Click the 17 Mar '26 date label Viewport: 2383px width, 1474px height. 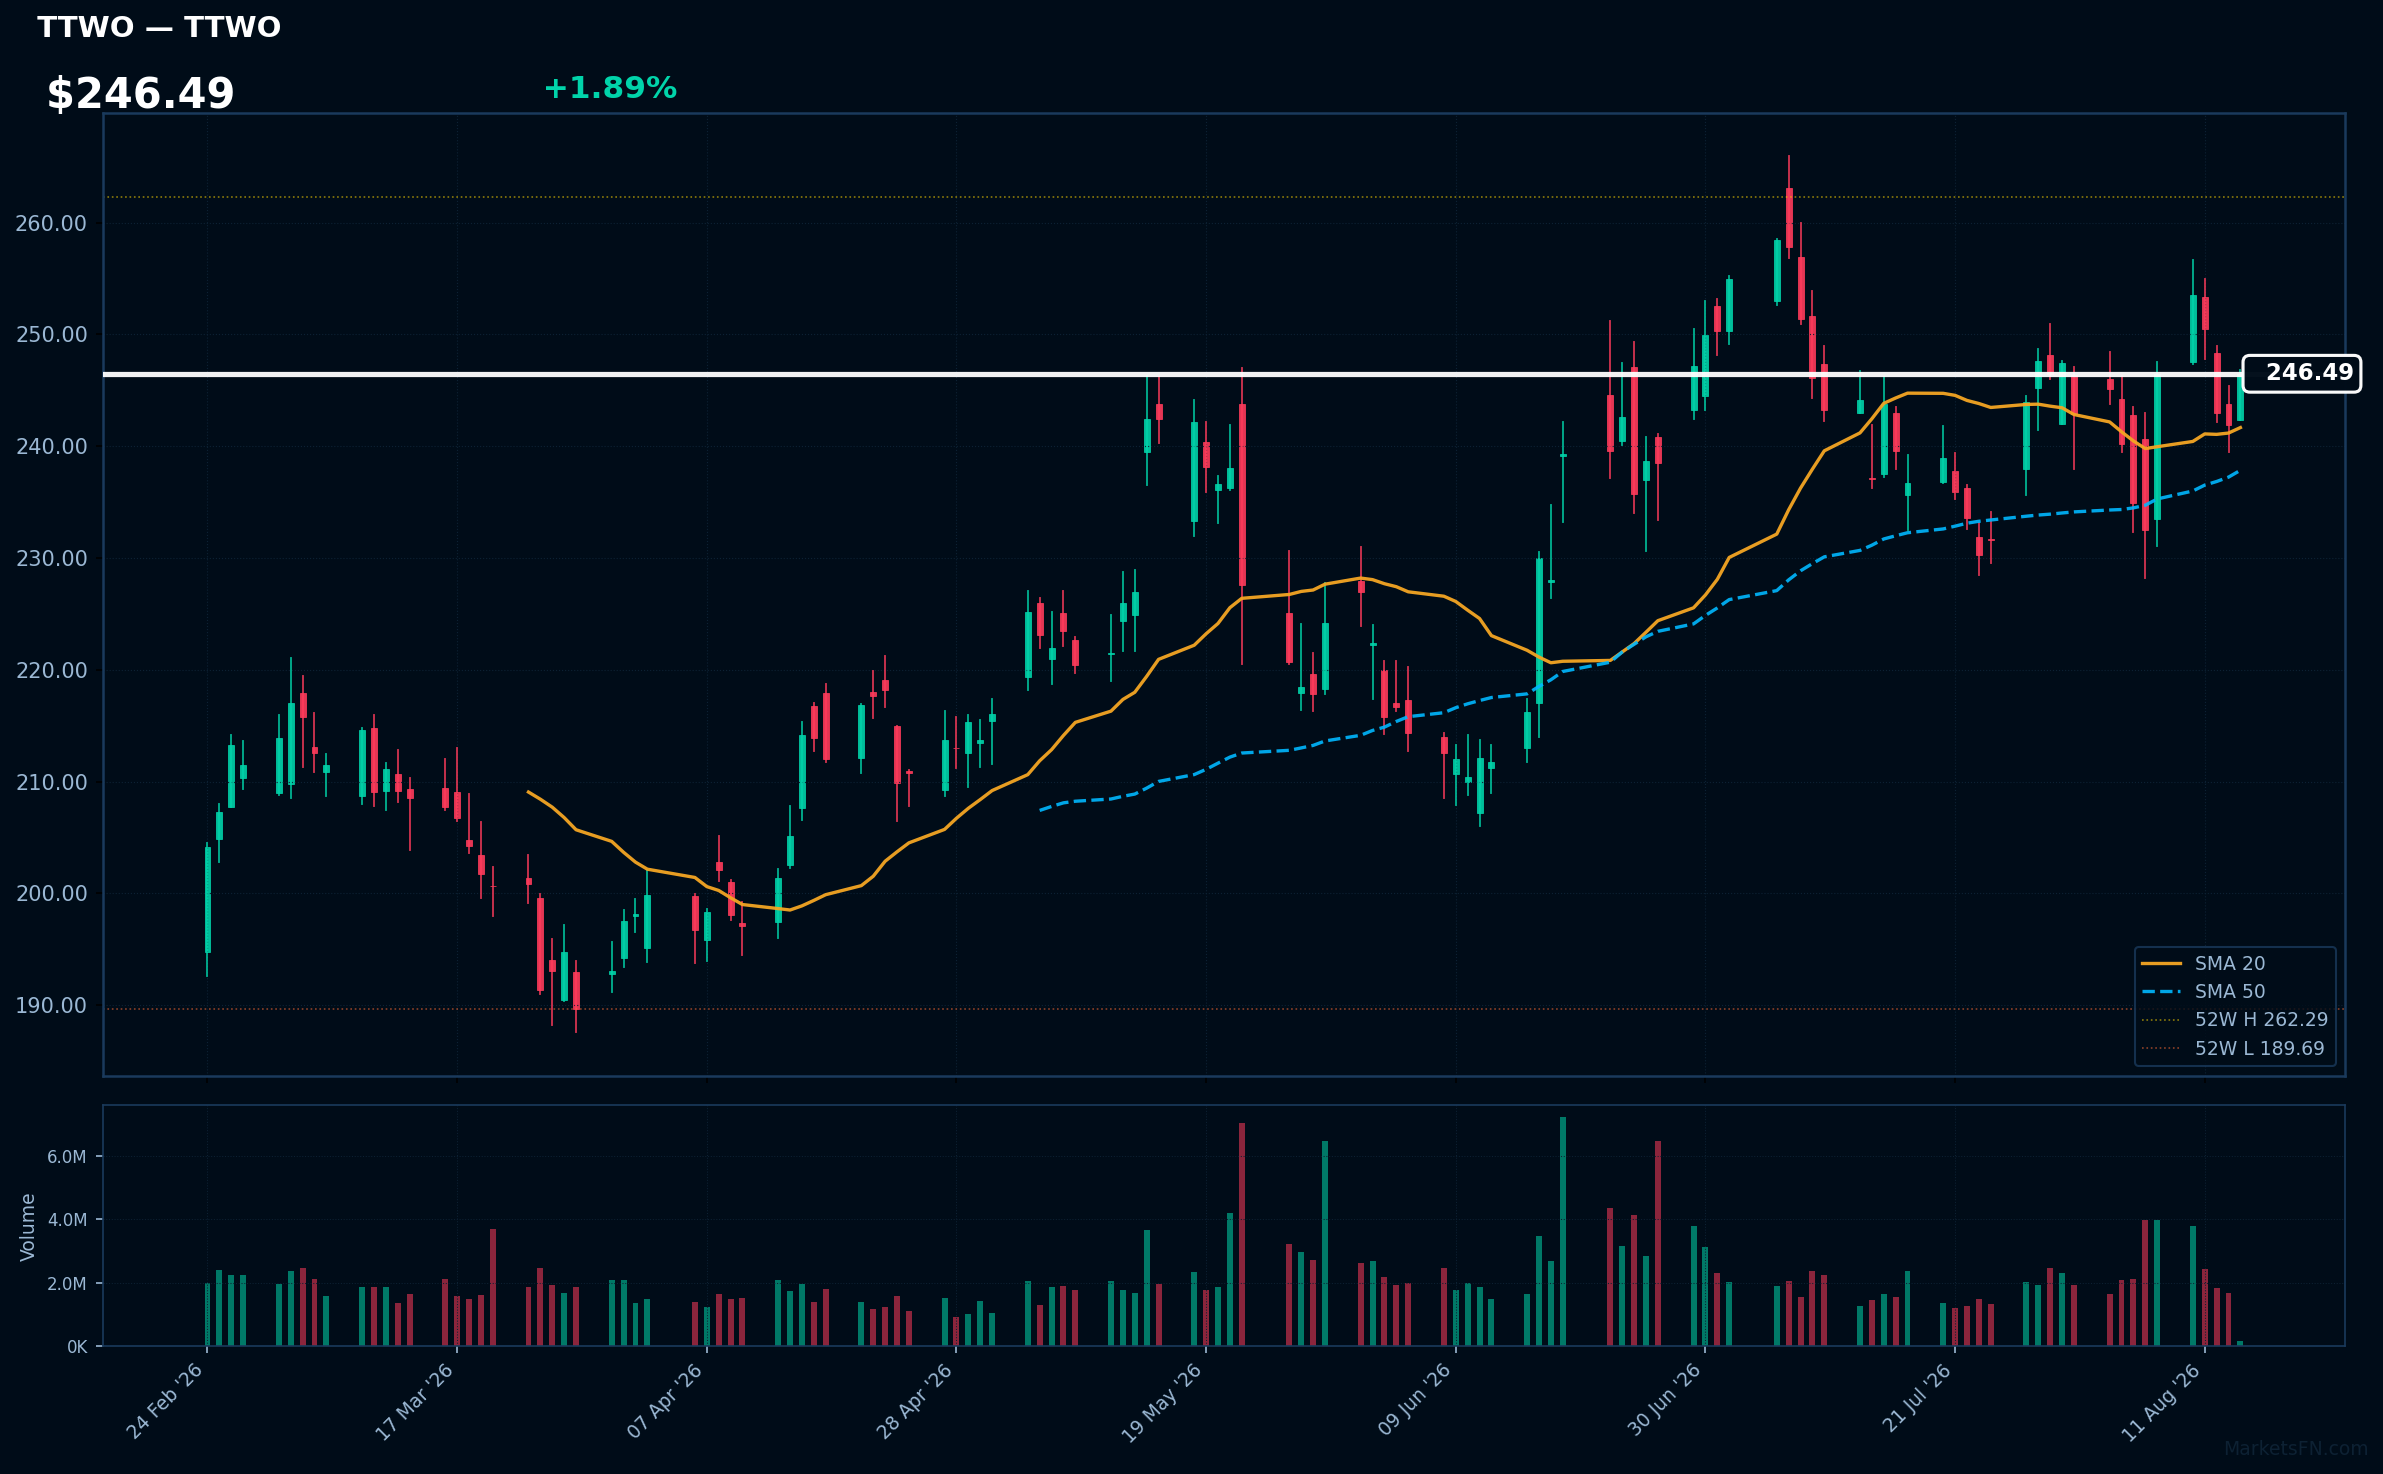pos(414,1401)
